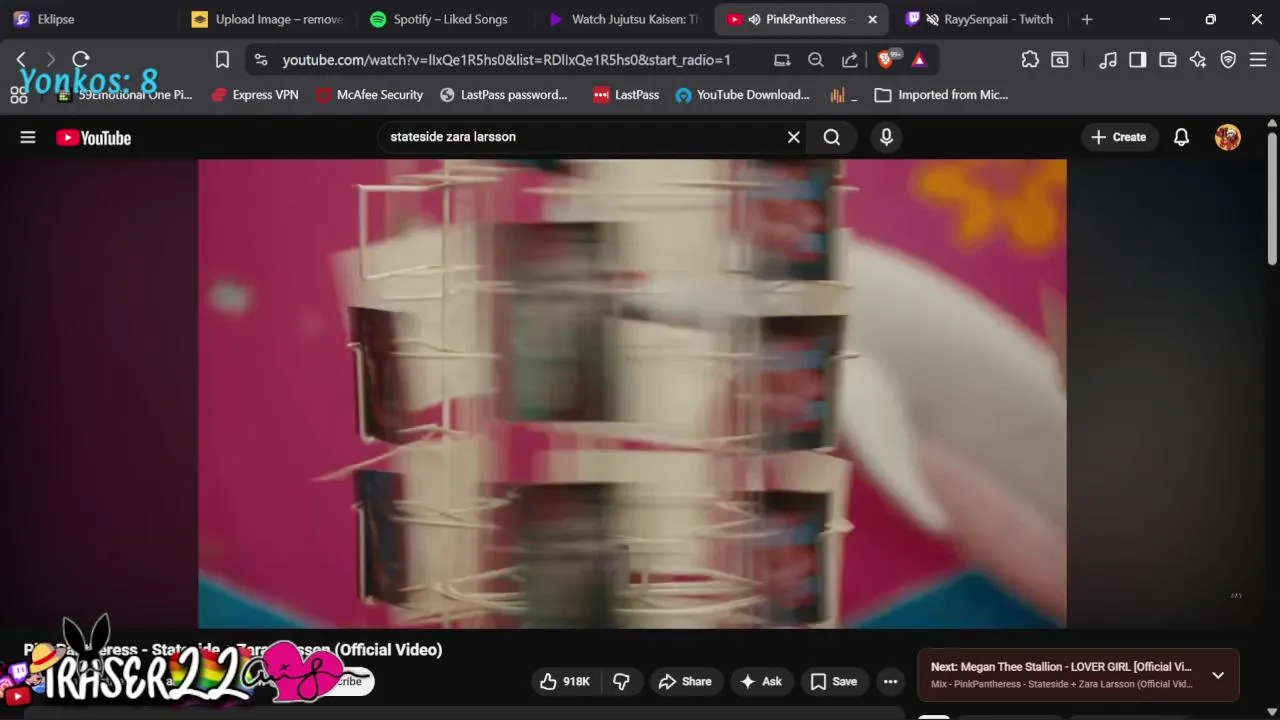This screenshot has height=720, width=1280.
Task: Expand the Next up playlist chevron
Action: 1218,675
